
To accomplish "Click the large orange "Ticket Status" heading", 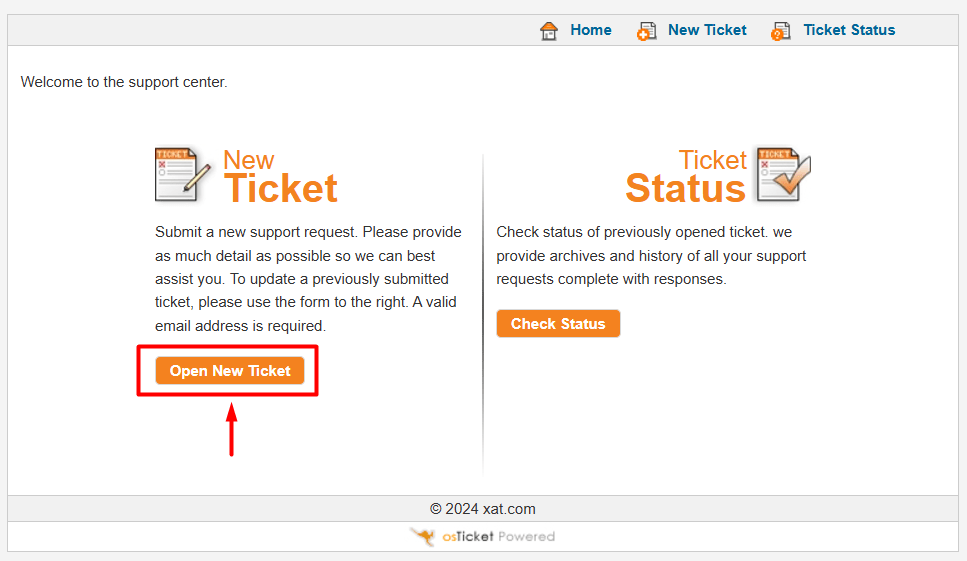I will 686,178.
